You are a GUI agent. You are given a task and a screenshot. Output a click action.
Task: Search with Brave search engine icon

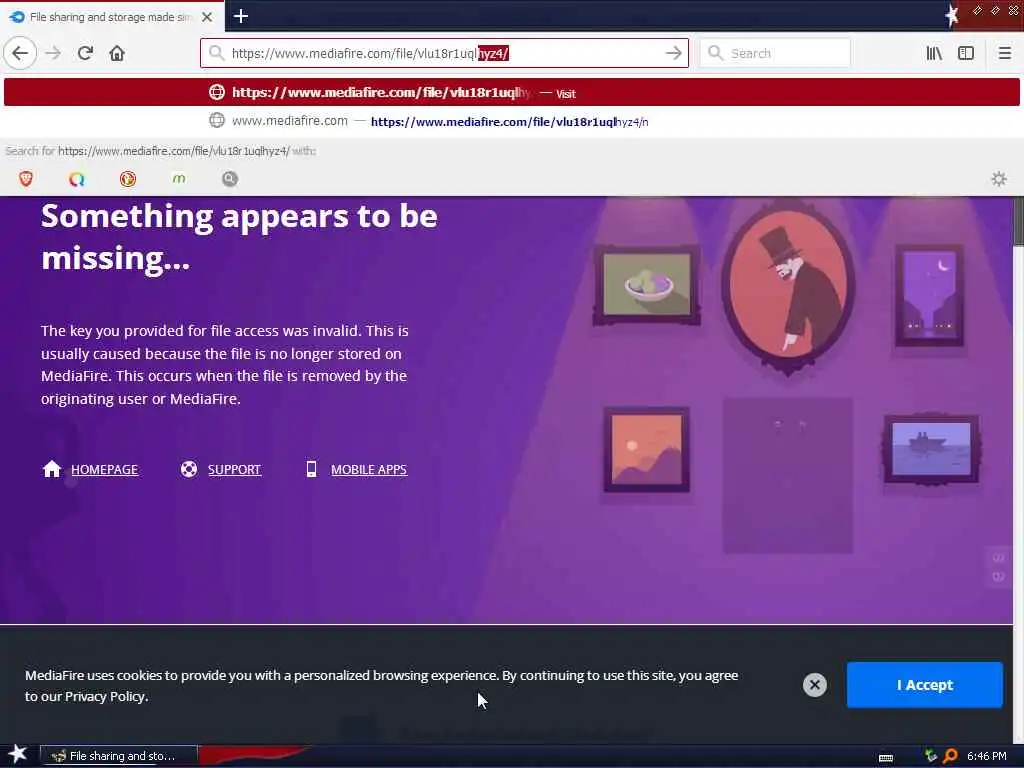25,179
